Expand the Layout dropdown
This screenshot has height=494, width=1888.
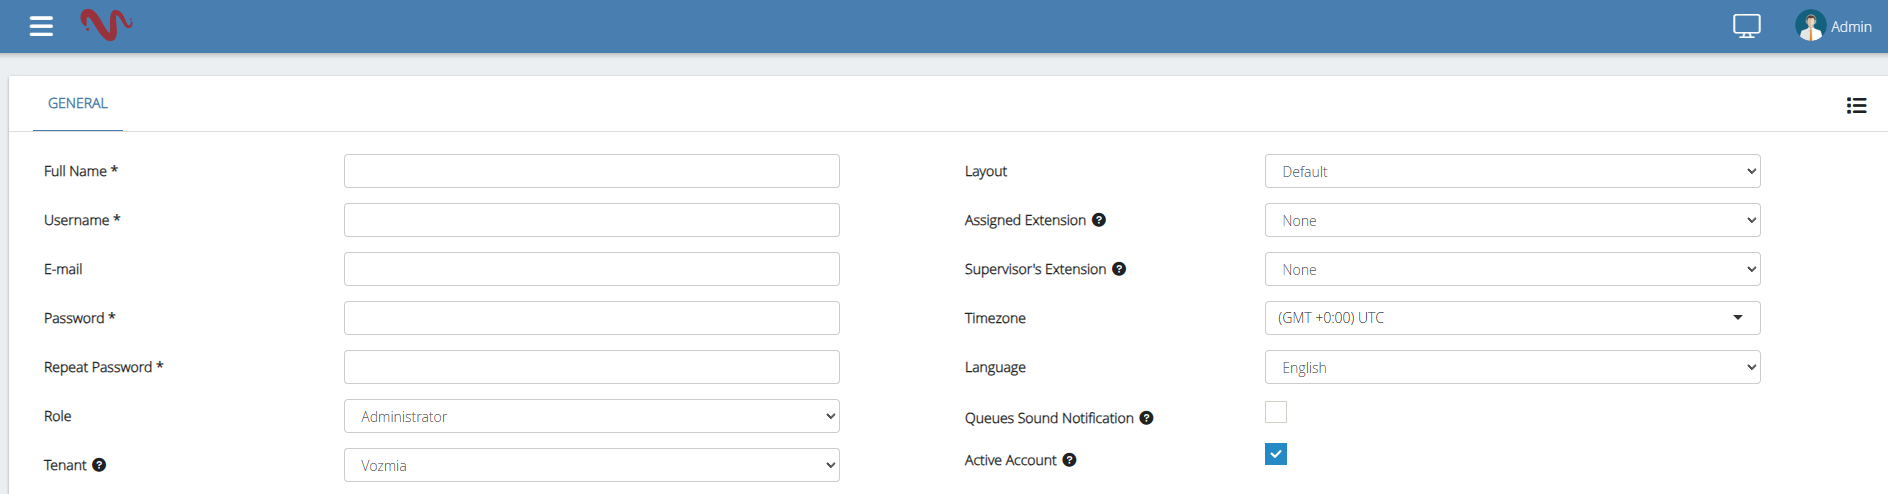point(1512,171)
